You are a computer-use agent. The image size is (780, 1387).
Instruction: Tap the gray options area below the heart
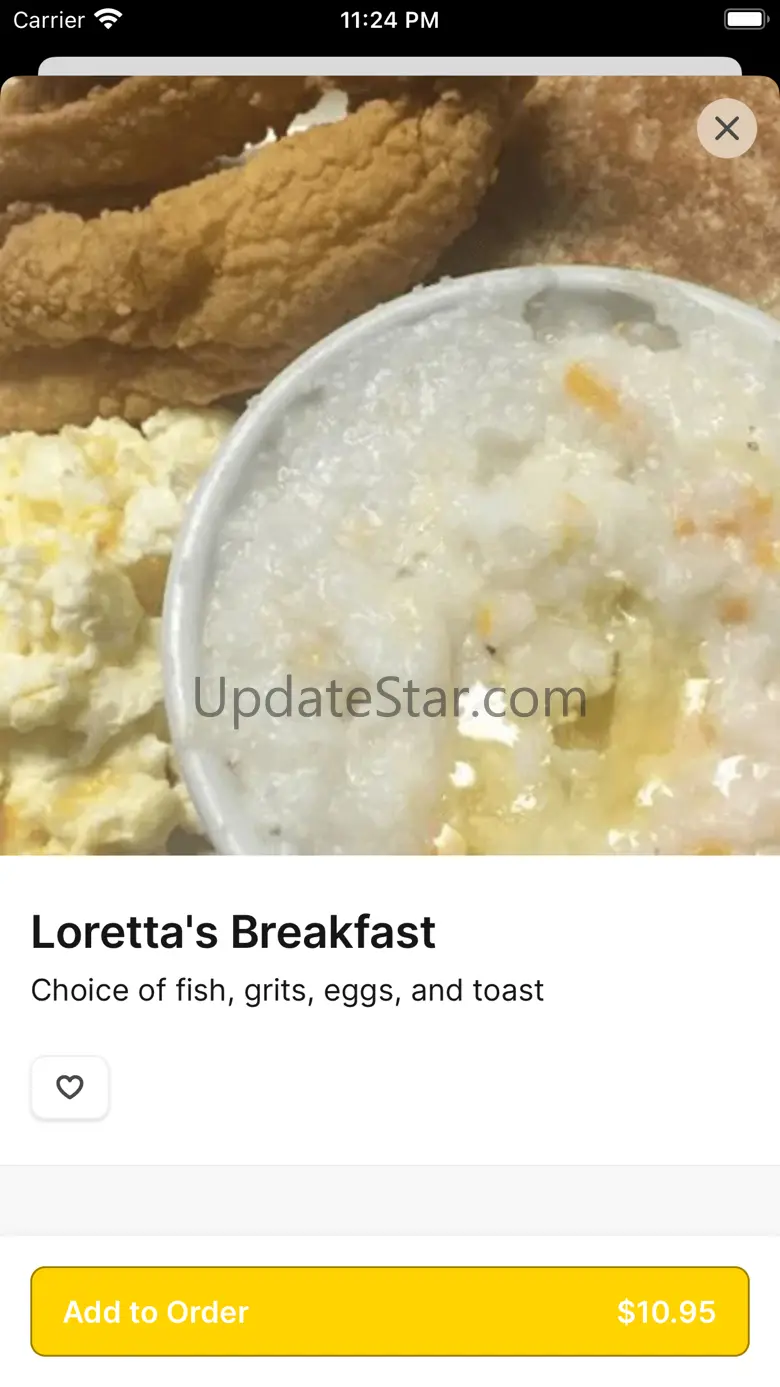point(390,1200)
